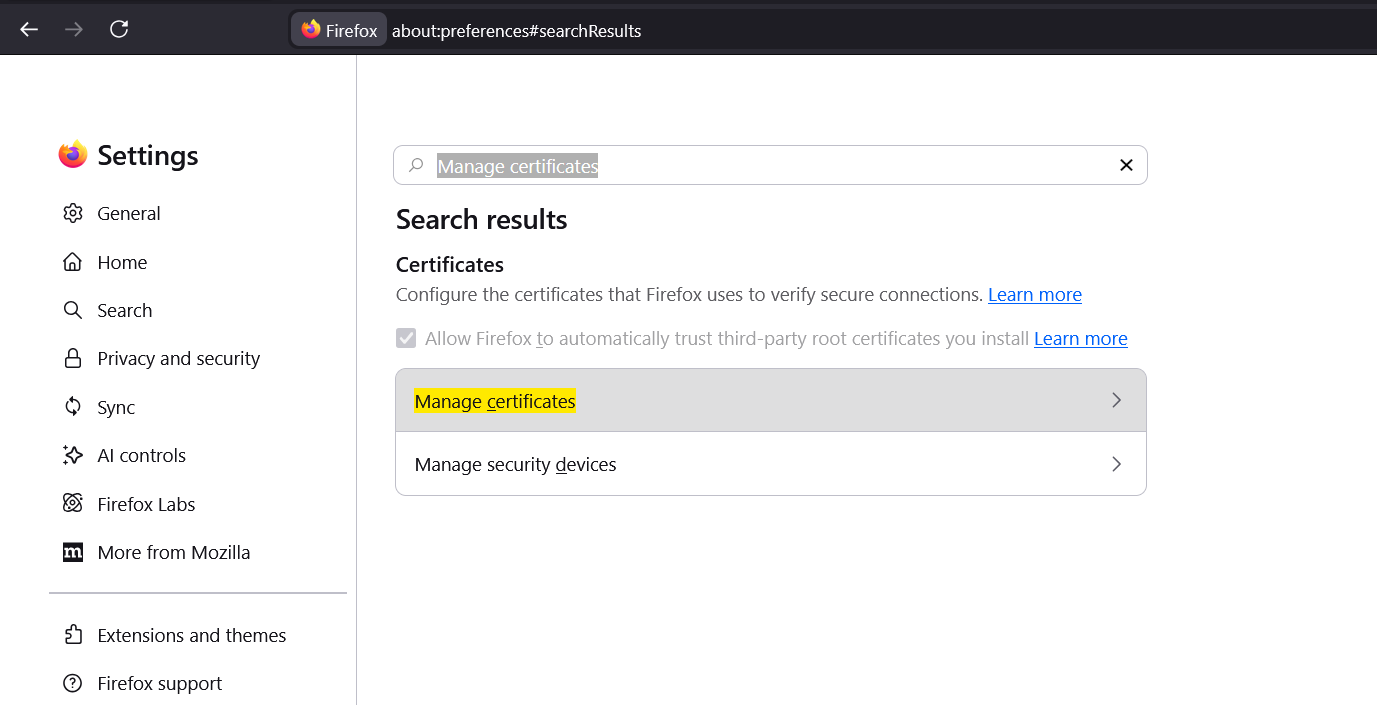This screenshot has width=1377, height=705.
Task: Click inside the settings search field
Action: 770,165
